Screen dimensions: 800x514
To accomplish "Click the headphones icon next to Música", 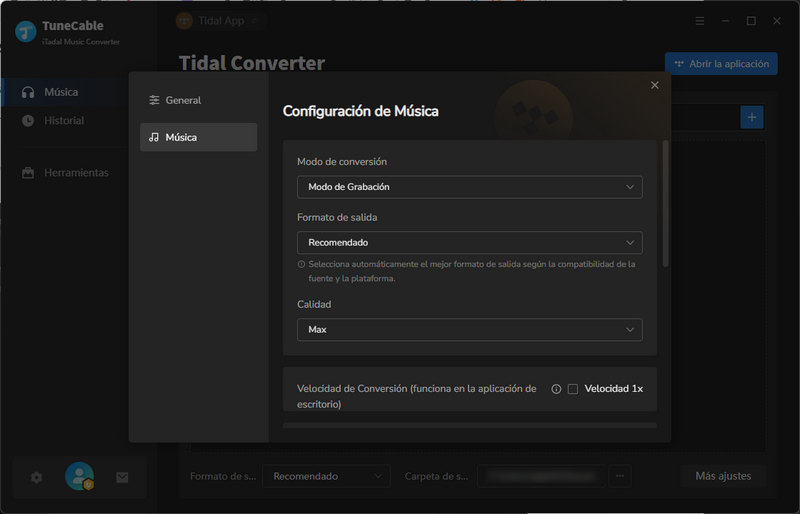I will pyautogui.click(x=28, y=92).
